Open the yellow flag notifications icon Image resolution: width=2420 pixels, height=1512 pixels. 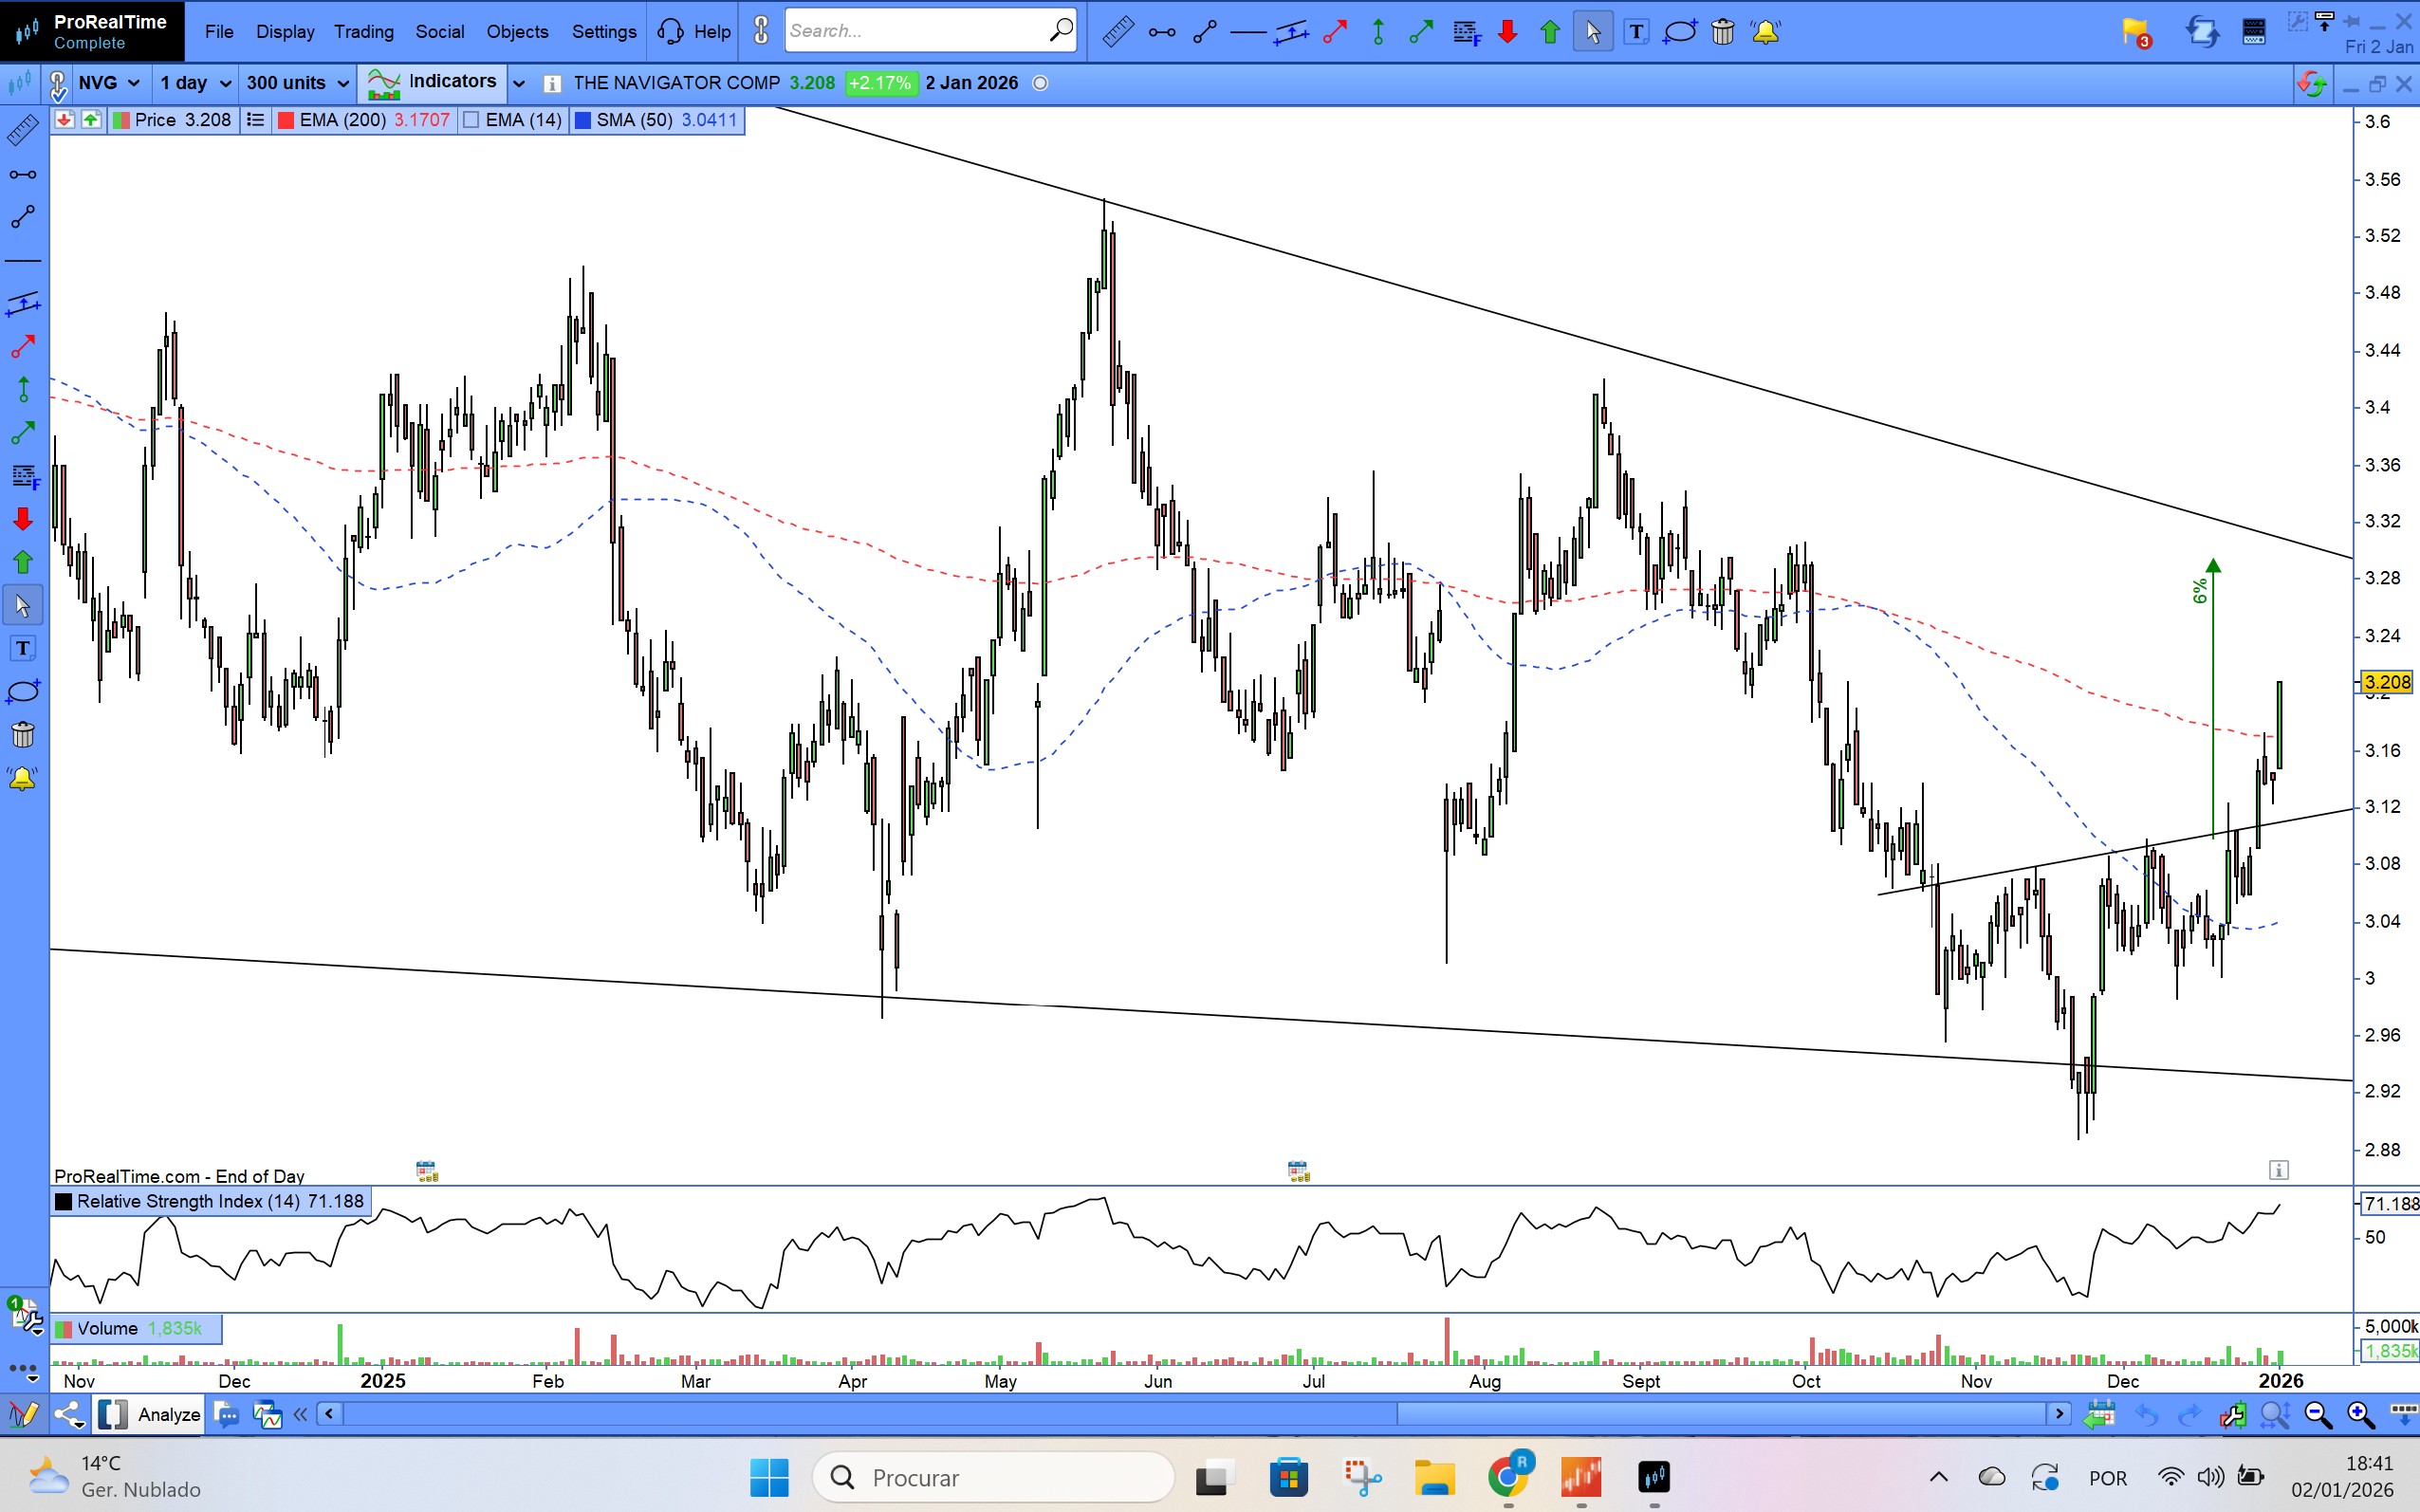pos(2135,32)
